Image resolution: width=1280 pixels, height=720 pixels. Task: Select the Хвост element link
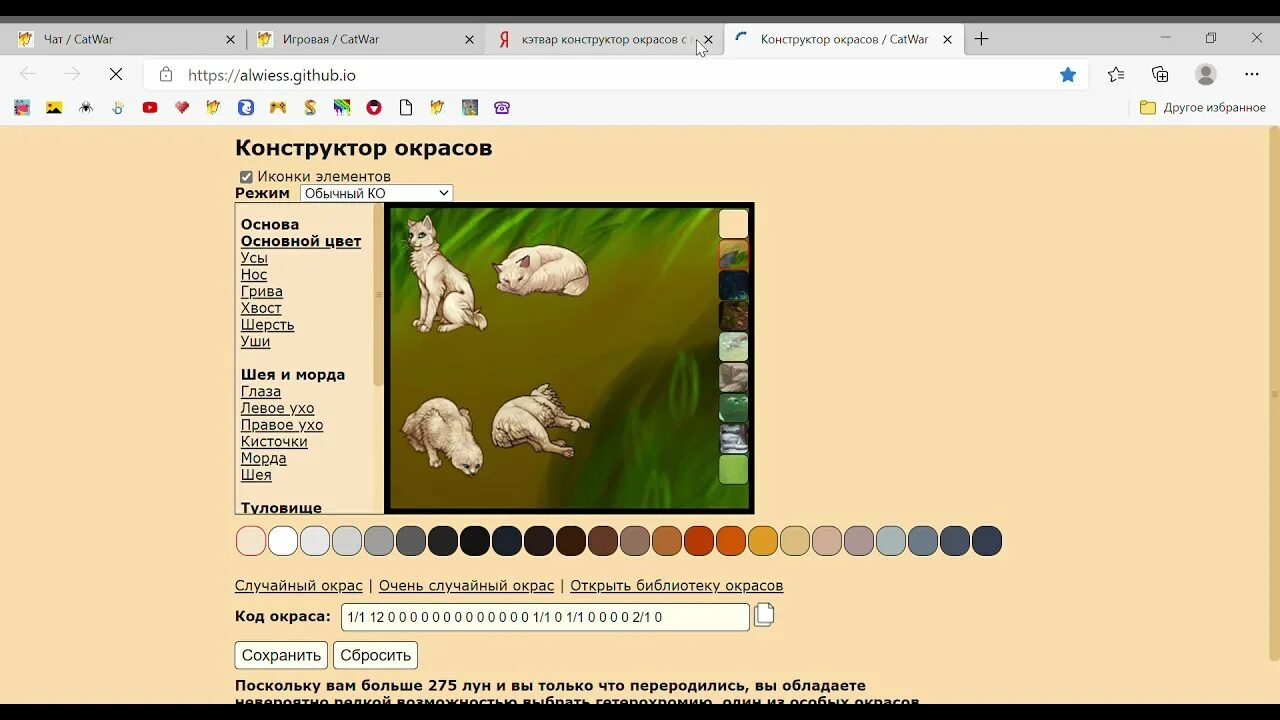261,308
